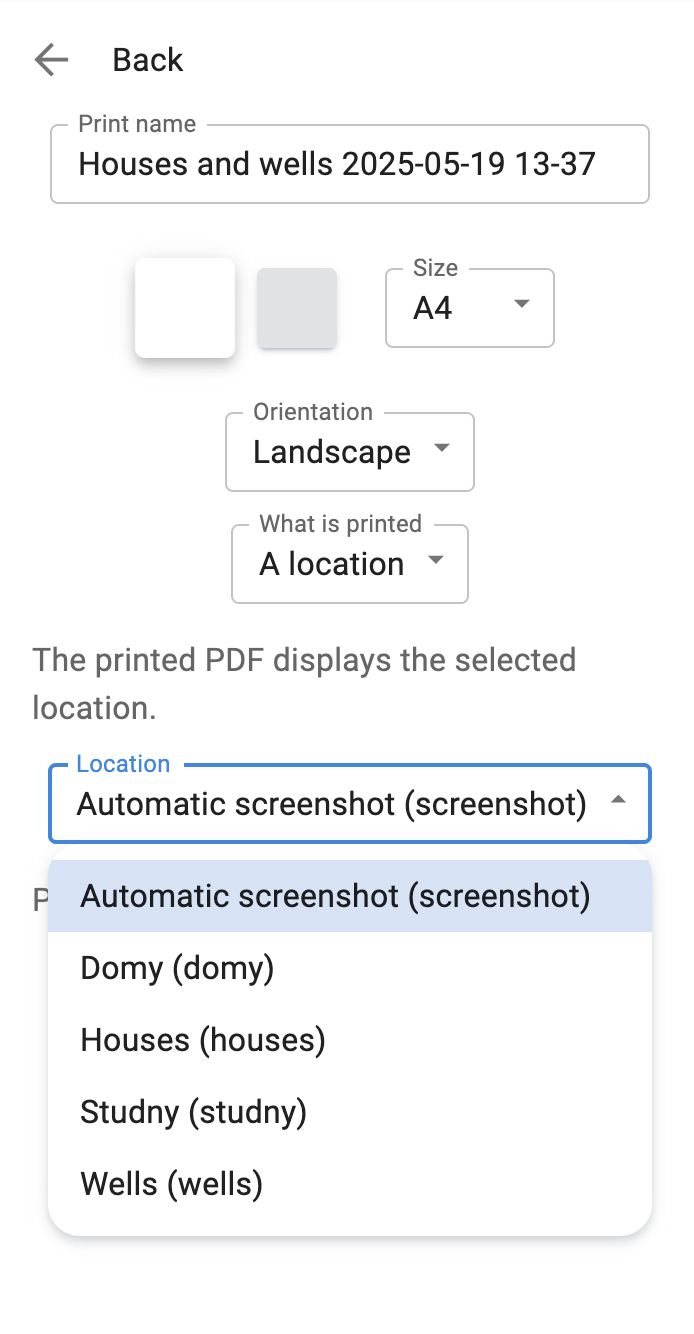Select Studny (studny) from the options
The width and height of the screenshot is (694, 1334).
click(192, 1111)
